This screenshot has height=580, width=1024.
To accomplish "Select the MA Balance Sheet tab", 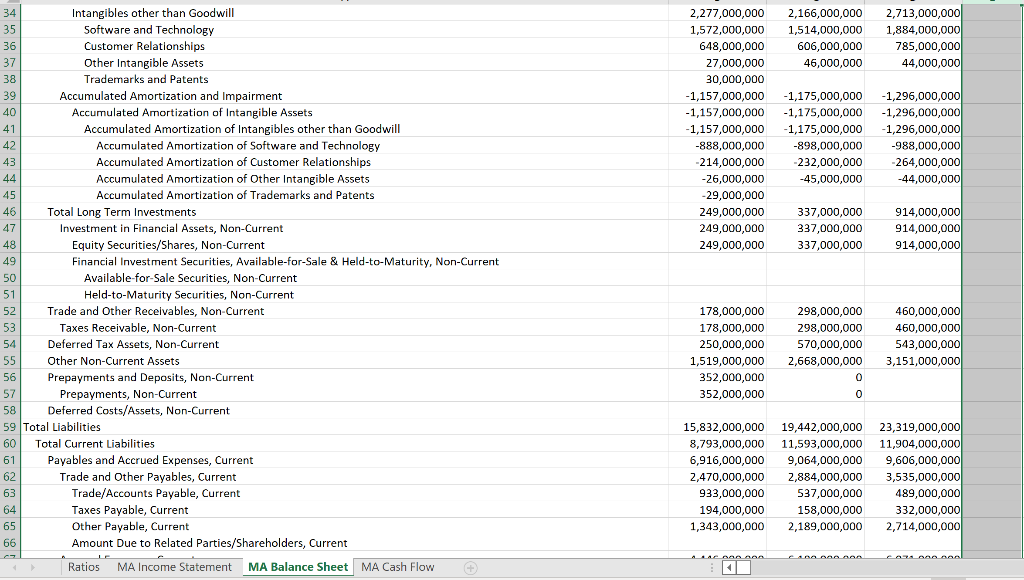I will (297, 567).
